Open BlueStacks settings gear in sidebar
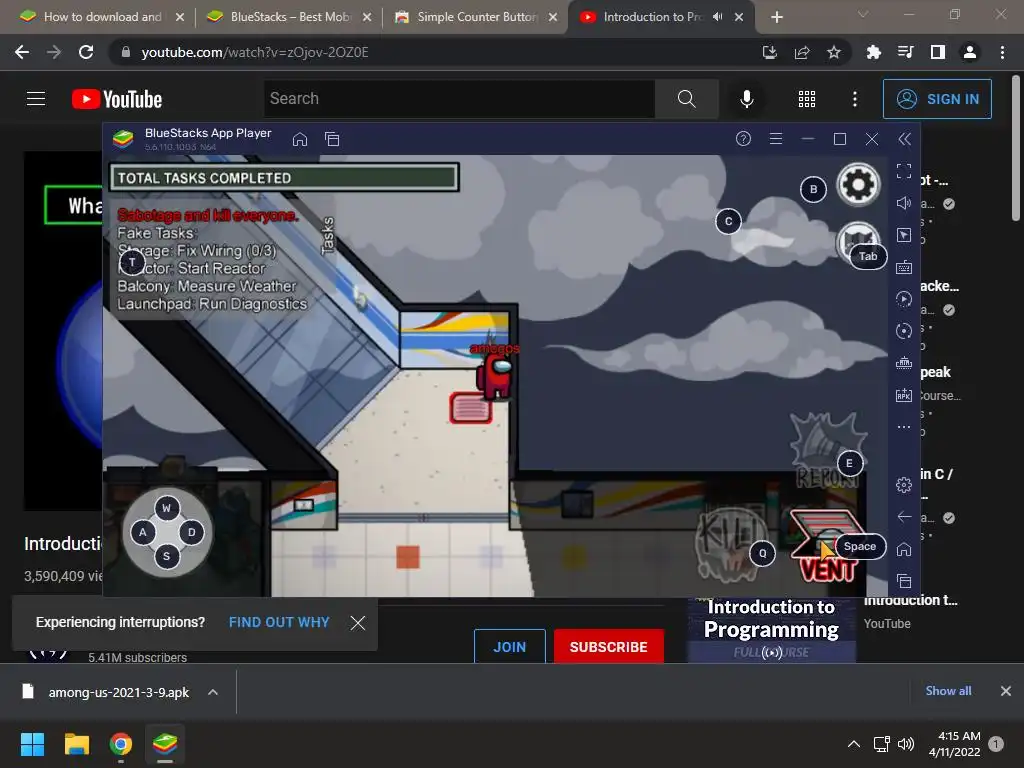Image resolution: width=1024 pixels, height=768 pixels. pos(904,485)
